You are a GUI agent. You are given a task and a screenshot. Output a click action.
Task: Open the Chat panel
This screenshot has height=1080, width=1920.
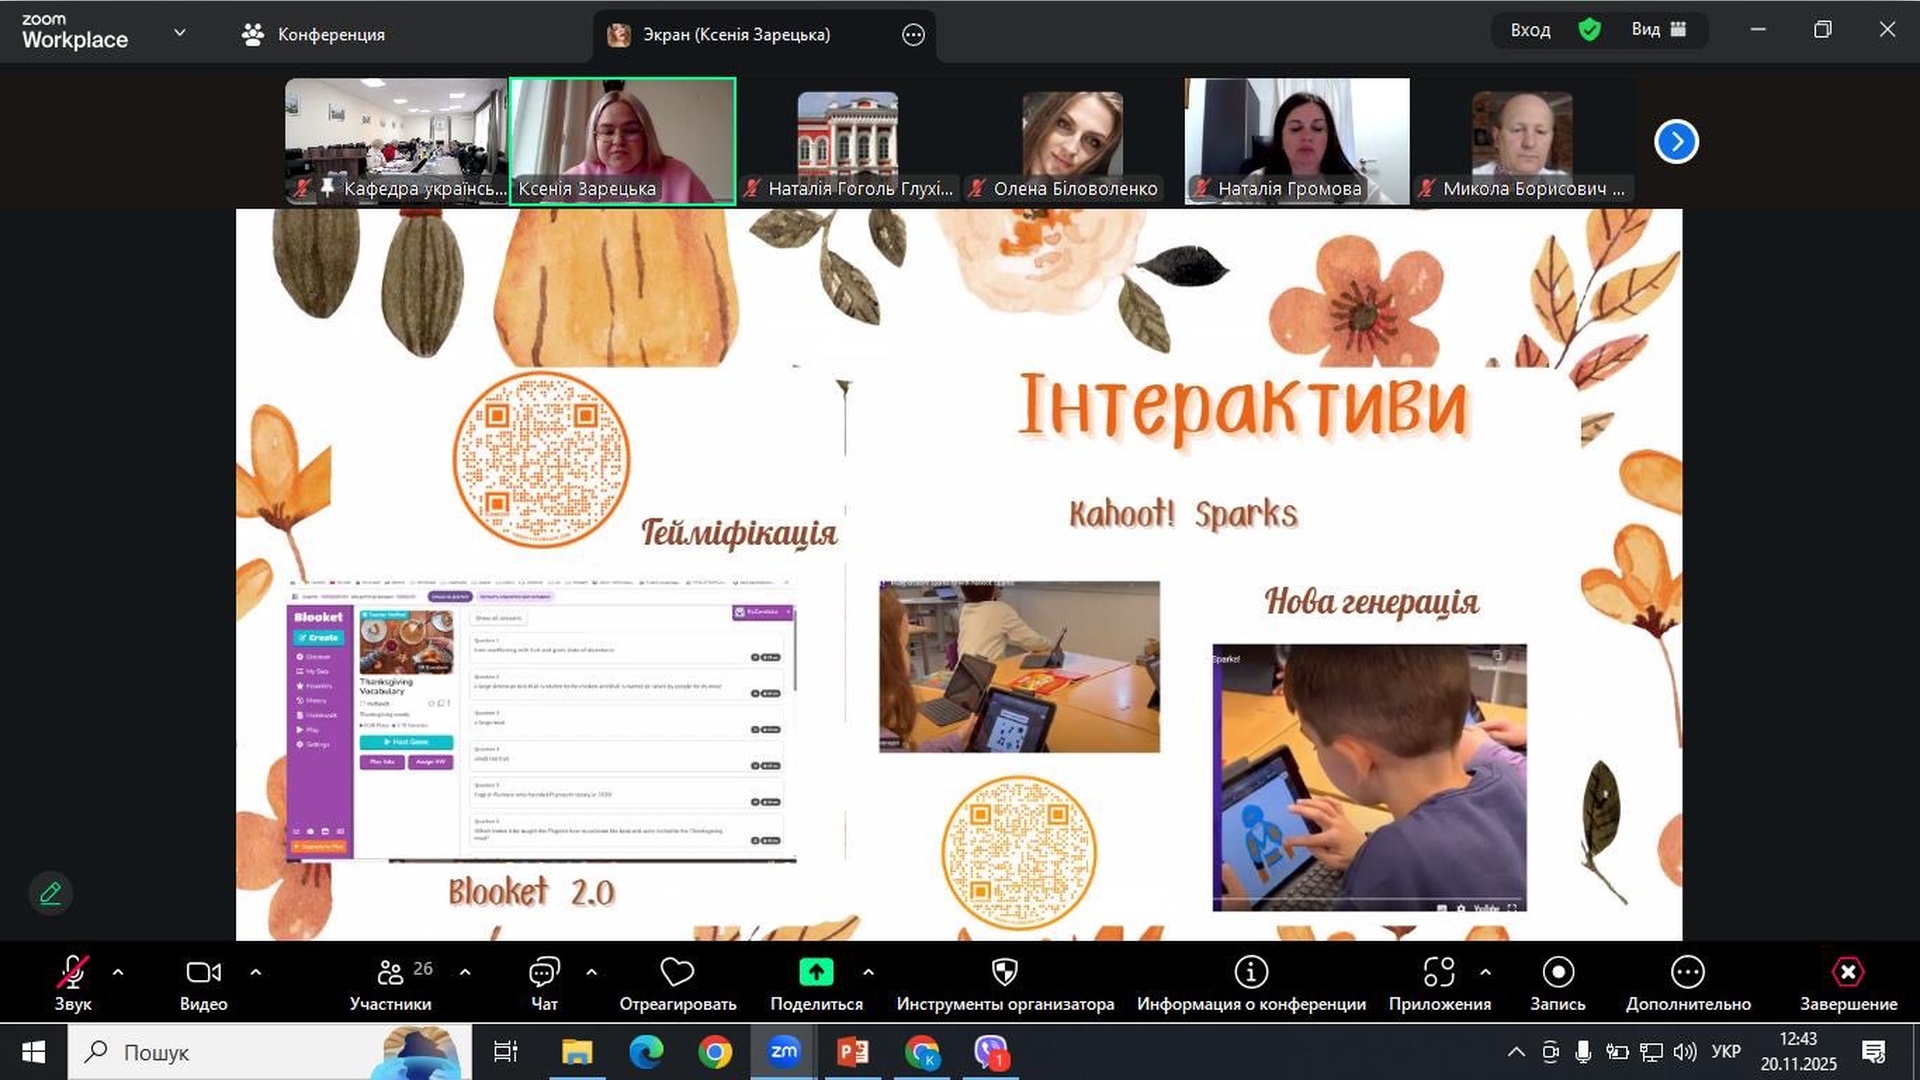544,973
